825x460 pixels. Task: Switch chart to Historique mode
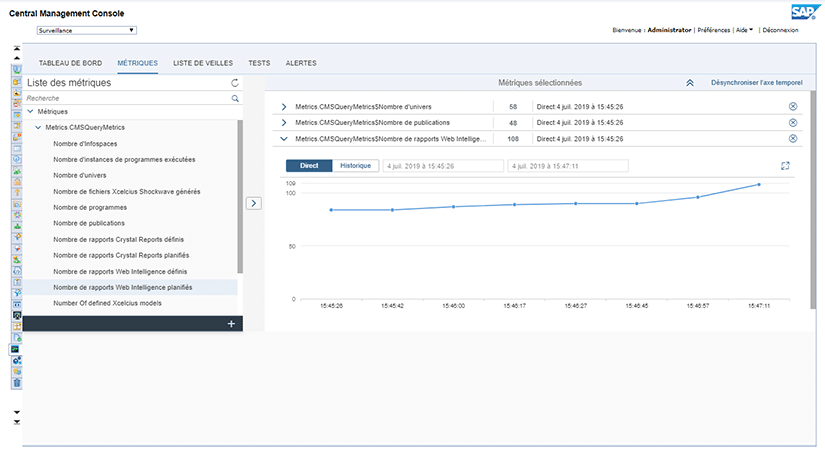tap(355, 166)
